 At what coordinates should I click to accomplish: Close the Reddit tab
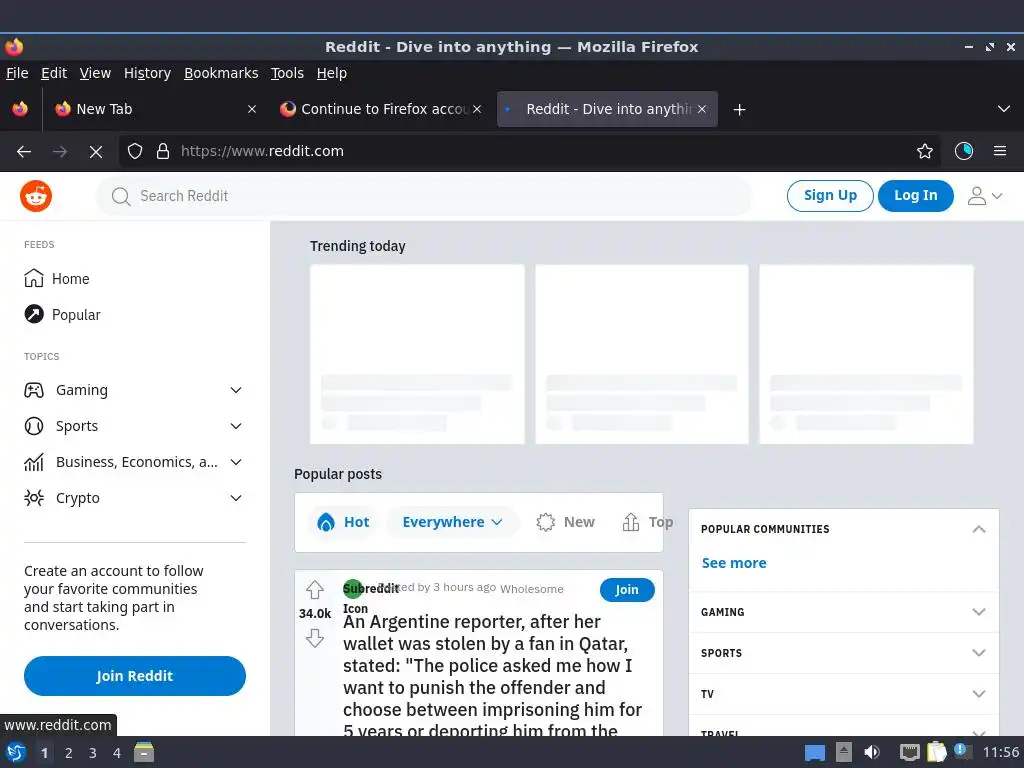pos(702,109)
